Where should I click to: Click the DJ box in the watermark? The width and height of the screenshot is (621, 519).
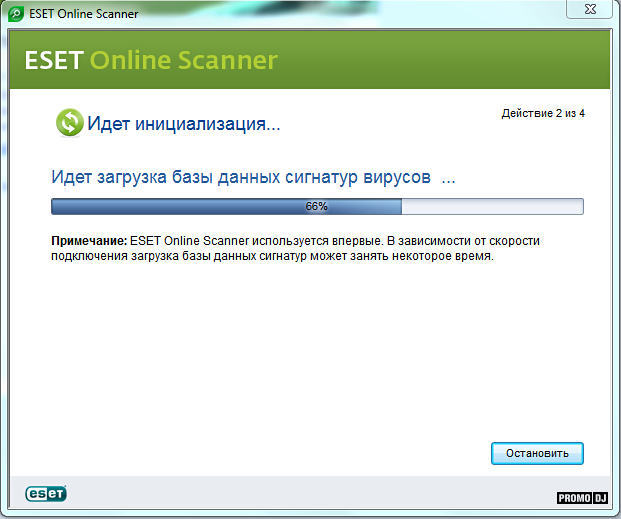[x=601, y=498]
